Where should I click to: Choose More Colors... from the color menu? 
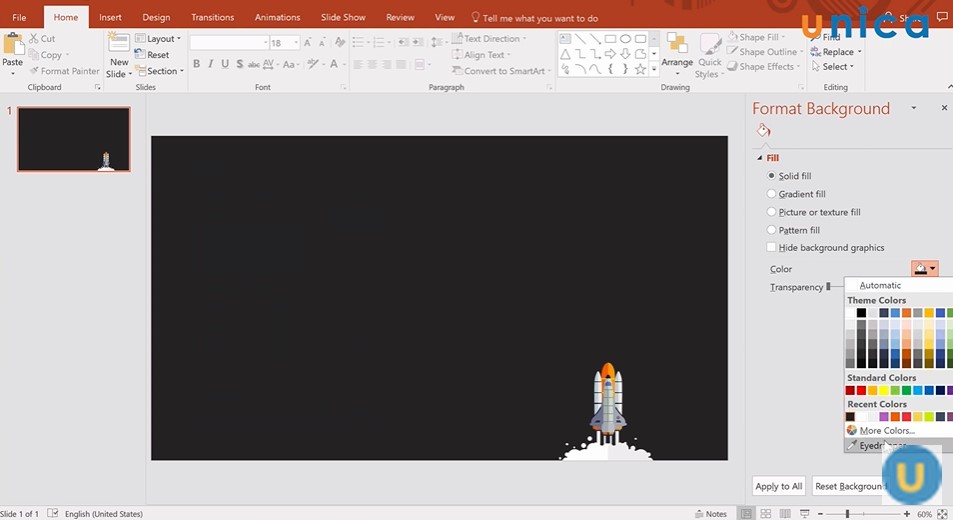coord(885,431)
